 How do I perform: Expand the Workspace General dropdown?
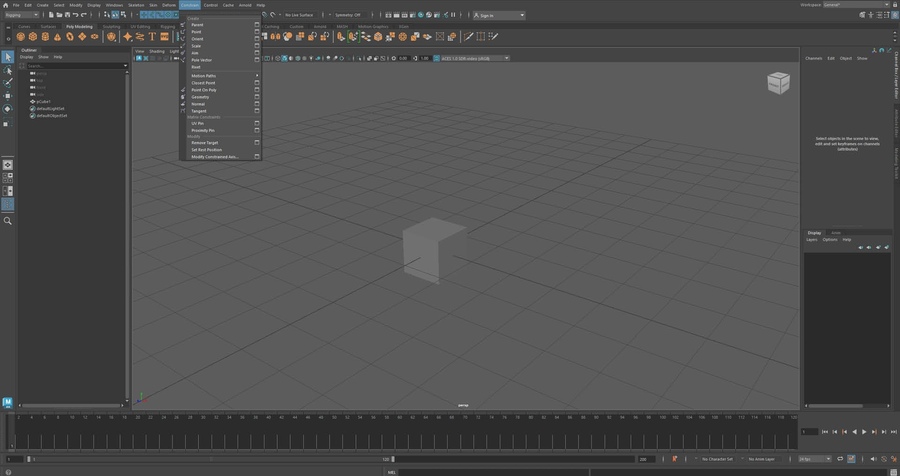click(856, 5)
